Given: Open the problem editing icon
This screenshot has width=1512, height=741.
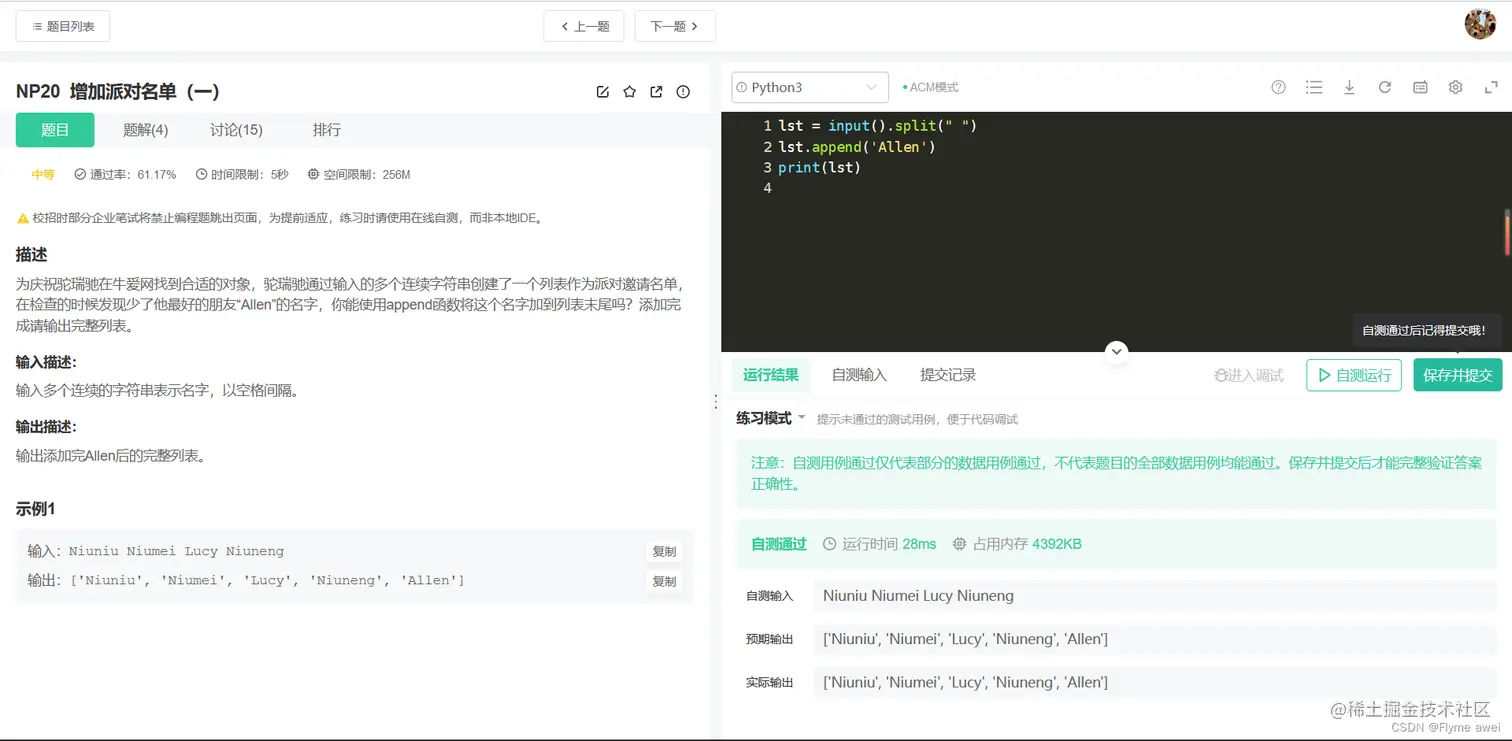Looking at the screenshot, I should tap(602, 91).
